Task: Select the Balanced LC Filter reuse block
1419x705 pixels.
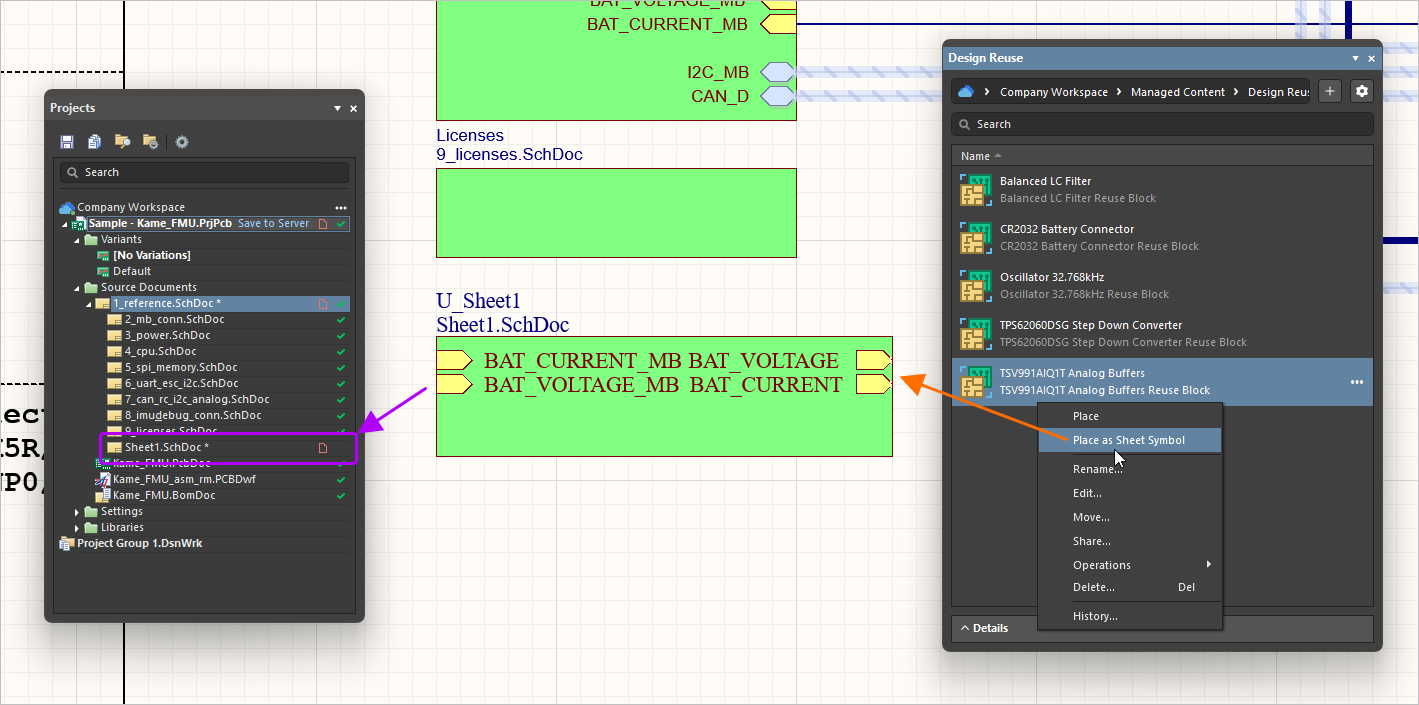Action: click(x=1162, y=189)
